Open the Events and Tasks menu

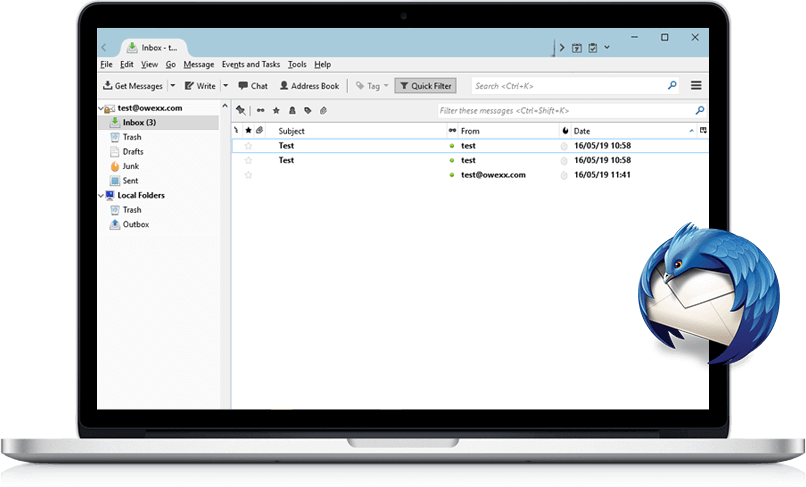[x=251, y=64]
